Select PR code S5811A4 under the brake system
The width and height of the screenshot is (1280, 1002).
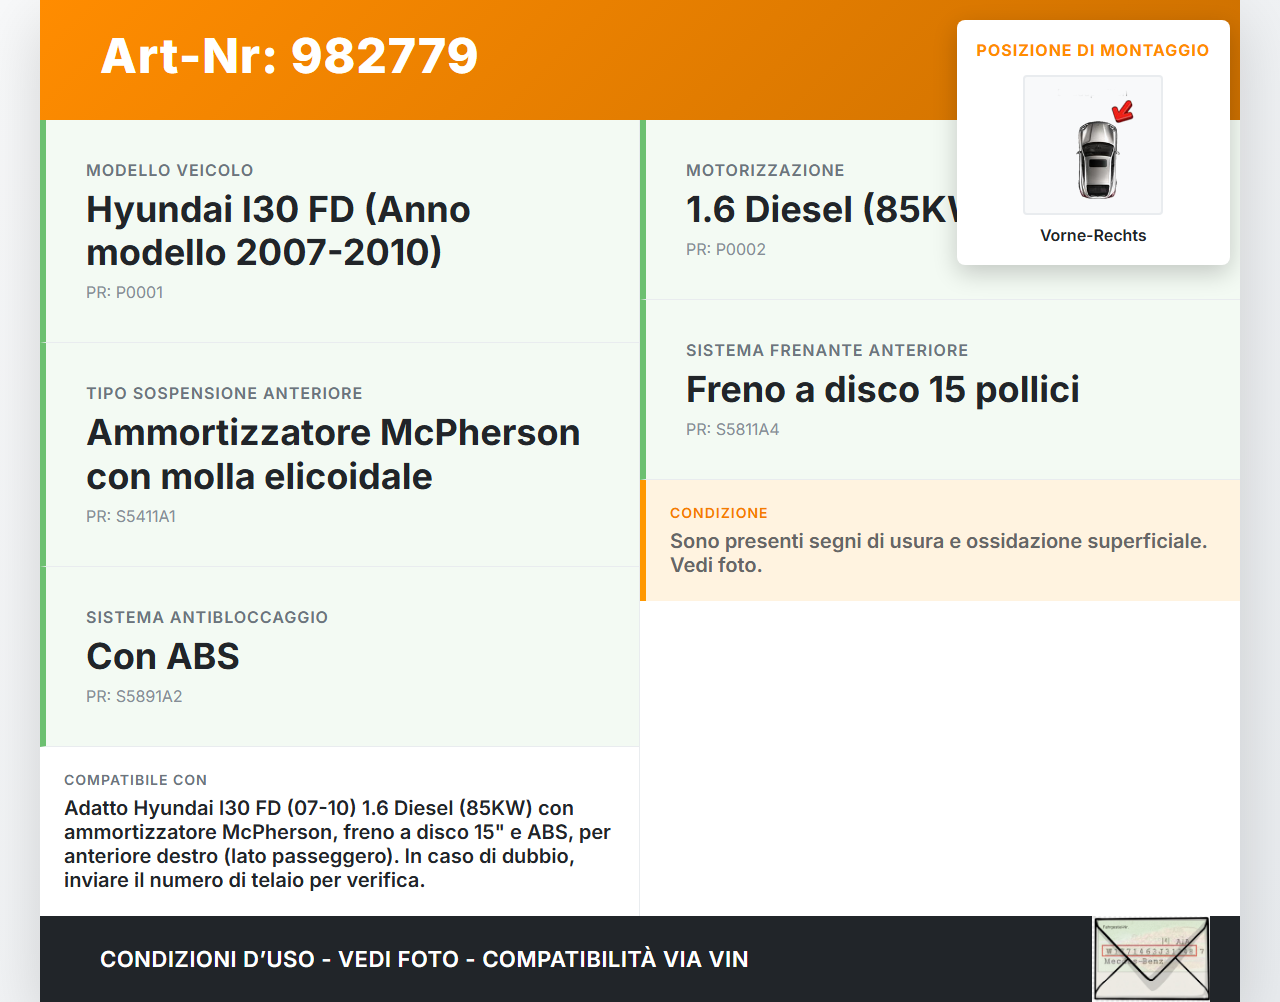click(732, 429)
